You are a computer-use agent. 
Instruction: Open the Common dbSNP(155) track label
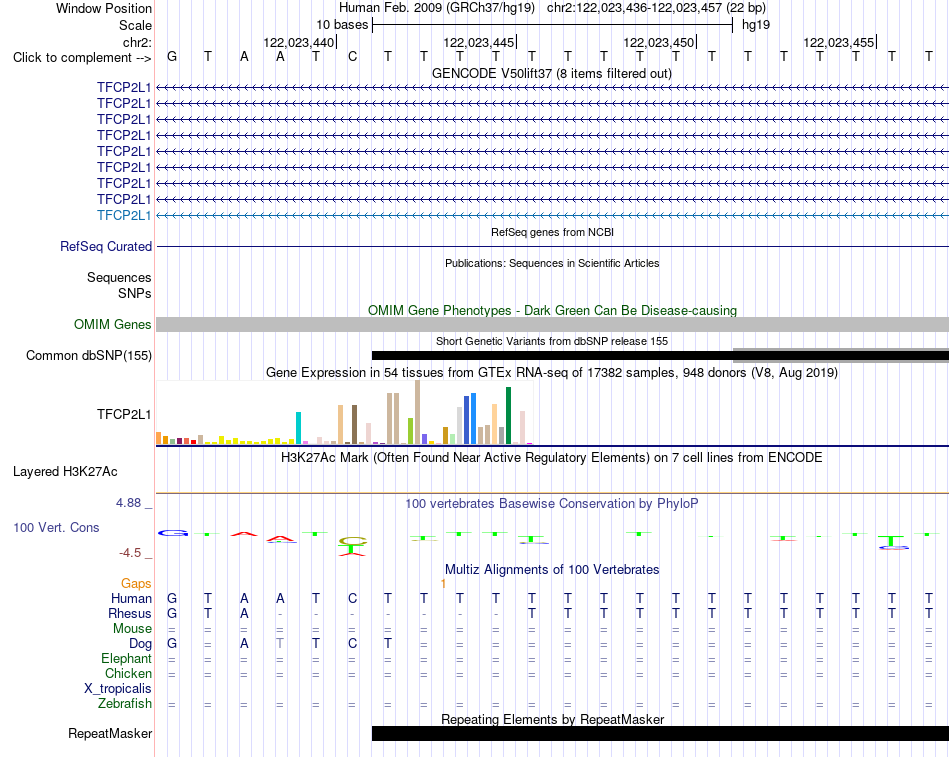point(89,355)
